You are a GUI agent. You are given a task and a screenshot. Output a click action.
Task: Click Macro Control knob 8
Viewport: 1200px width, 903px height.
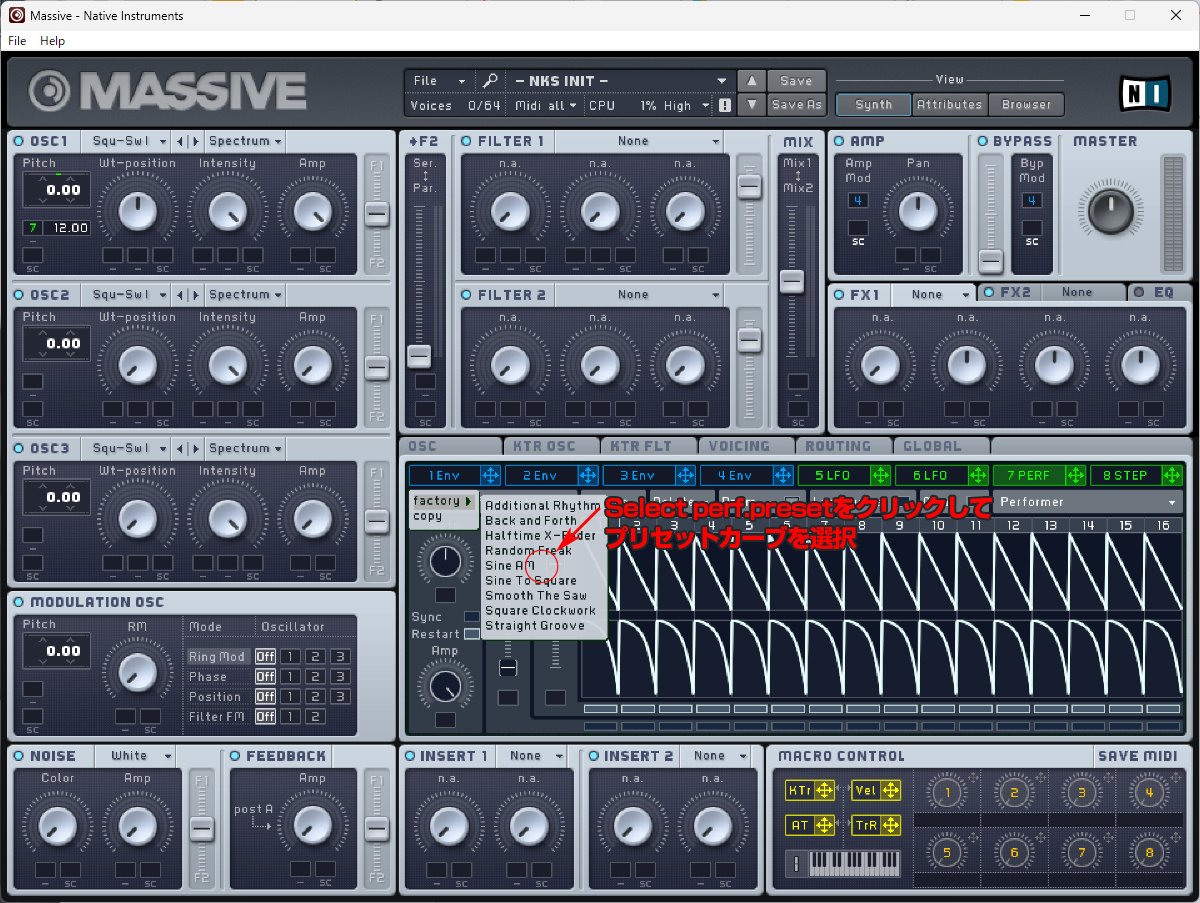[x=1149, y=853]
